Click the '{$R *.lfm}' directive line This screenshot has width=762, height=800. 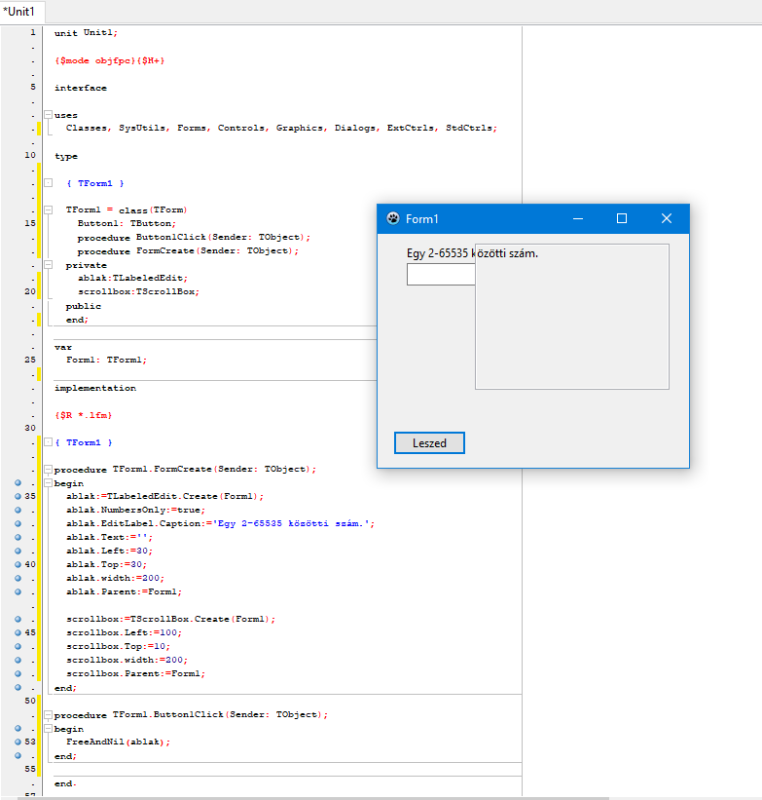[x=83, y=415]
